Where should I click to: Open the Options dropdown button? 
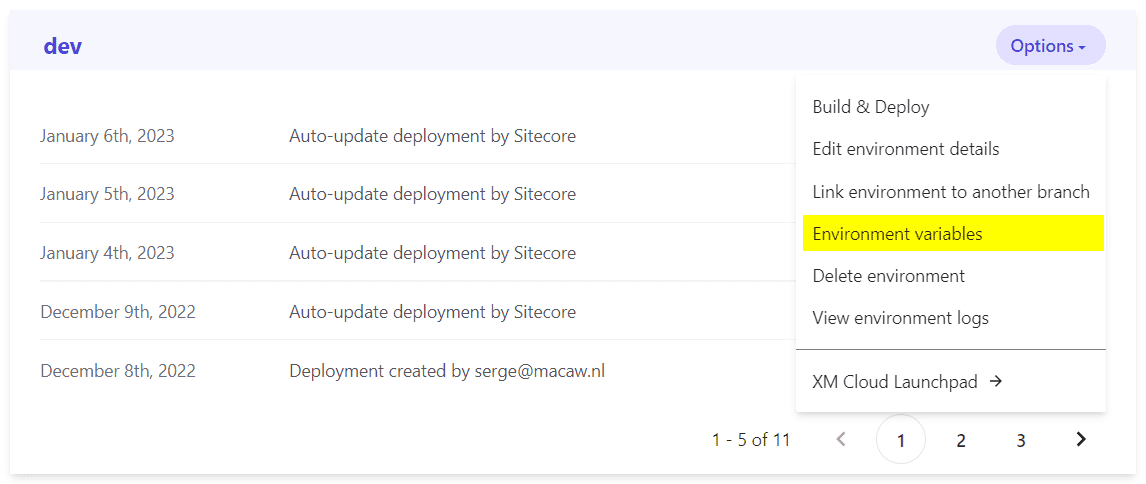1050,46
